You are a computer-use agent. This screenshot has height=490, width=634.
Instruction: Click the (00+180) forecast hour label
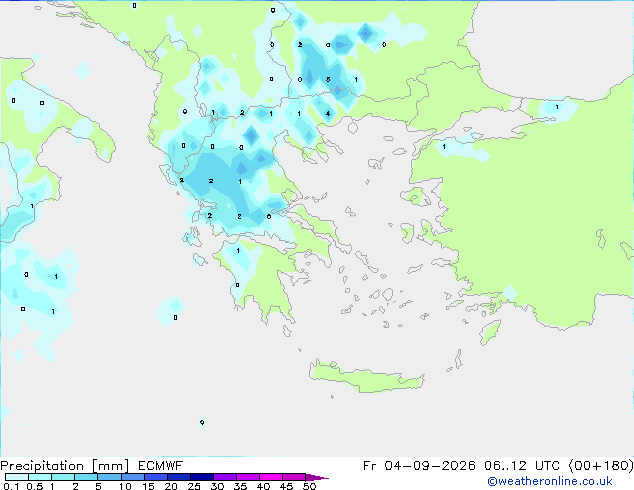point(601,466)
